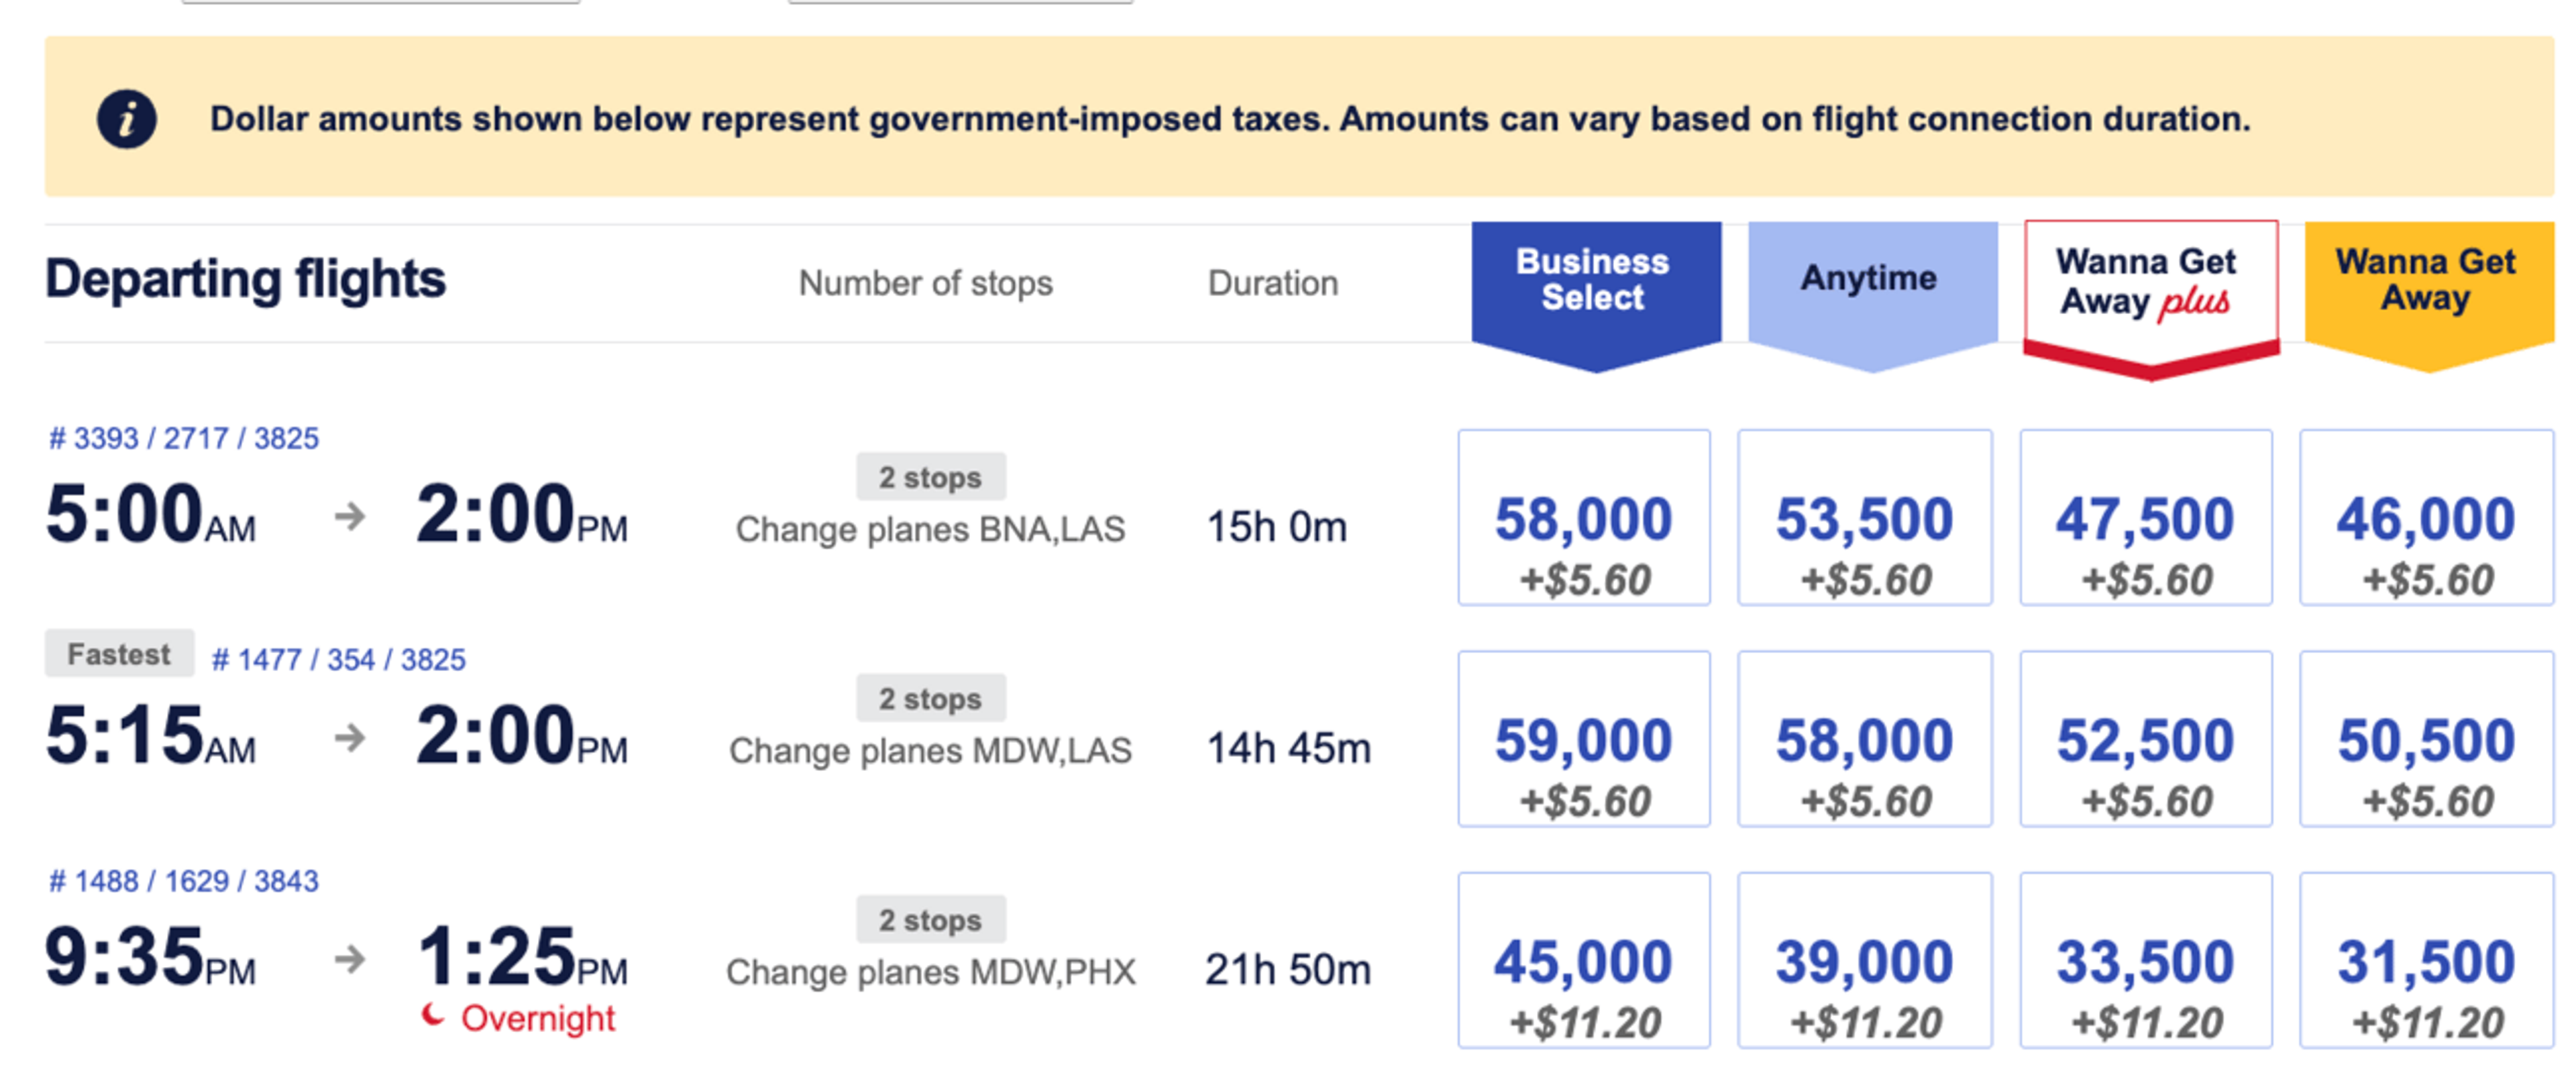Image resolution: width=2576 pixels, height=1075 pixels.
Task: Choose the 46,000 points Wanna Get Away fare
Action: [x=2426, y=518]
